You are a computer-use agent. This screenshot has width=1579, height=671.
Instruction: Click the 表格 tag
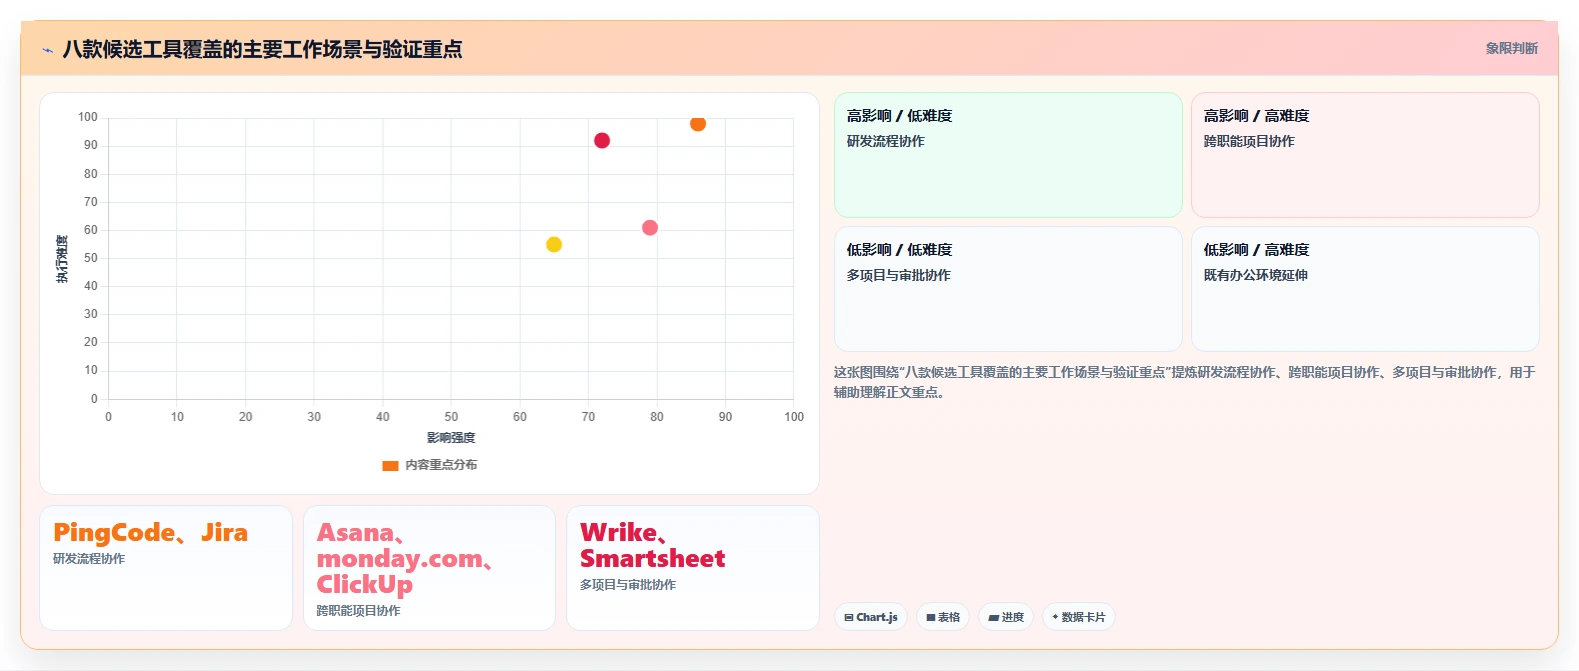[943, 617]
